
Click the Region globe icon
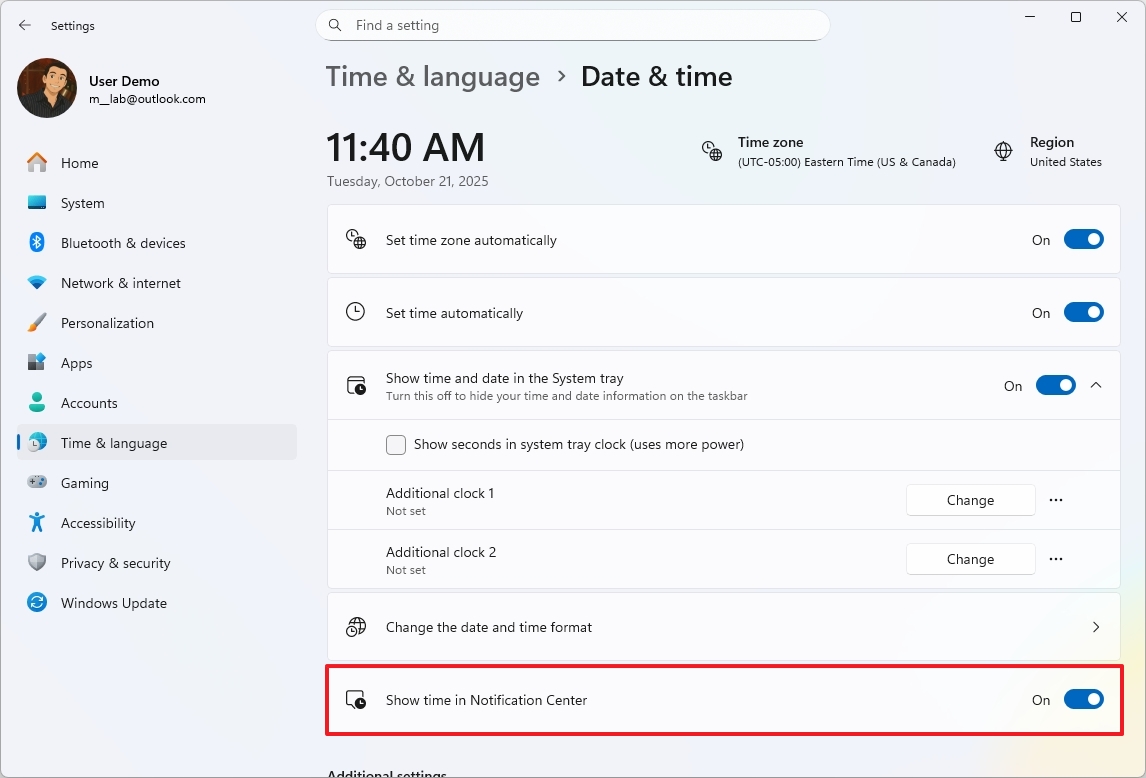coord(1003,151)
